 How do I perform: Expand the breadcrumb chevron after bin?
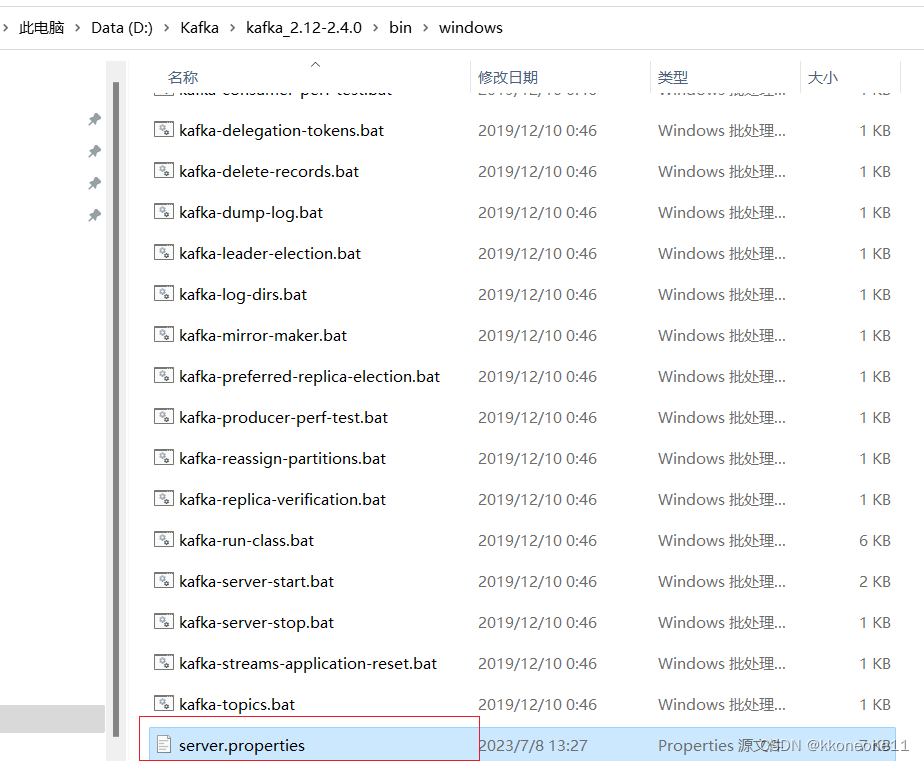click(x=425, y=28)
